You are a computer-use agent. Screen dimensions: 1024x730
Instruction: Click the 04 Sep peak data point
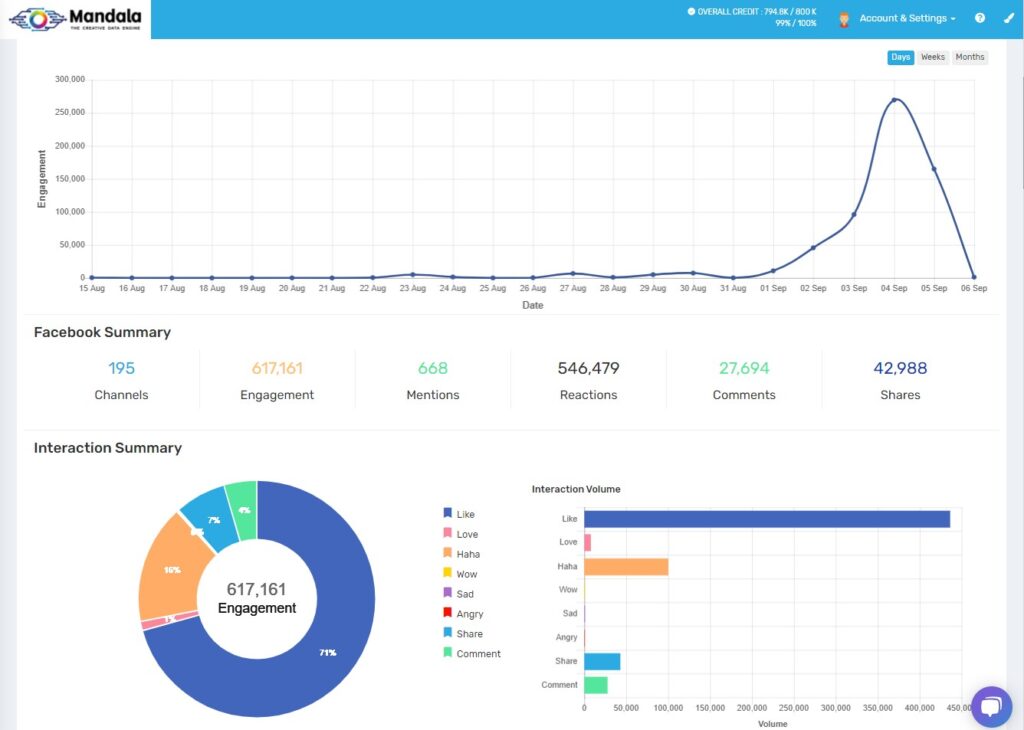894,100
